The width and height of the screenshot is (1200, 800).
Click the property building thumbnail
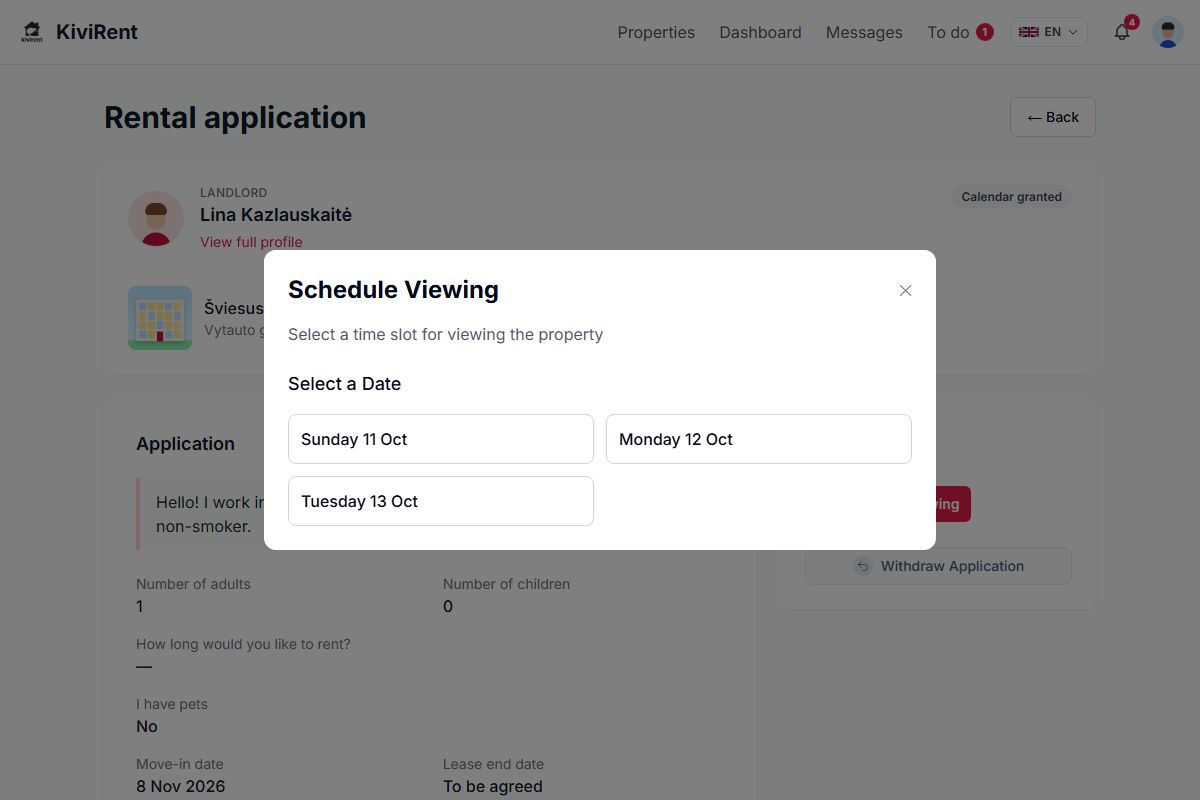tap(160, 318)
